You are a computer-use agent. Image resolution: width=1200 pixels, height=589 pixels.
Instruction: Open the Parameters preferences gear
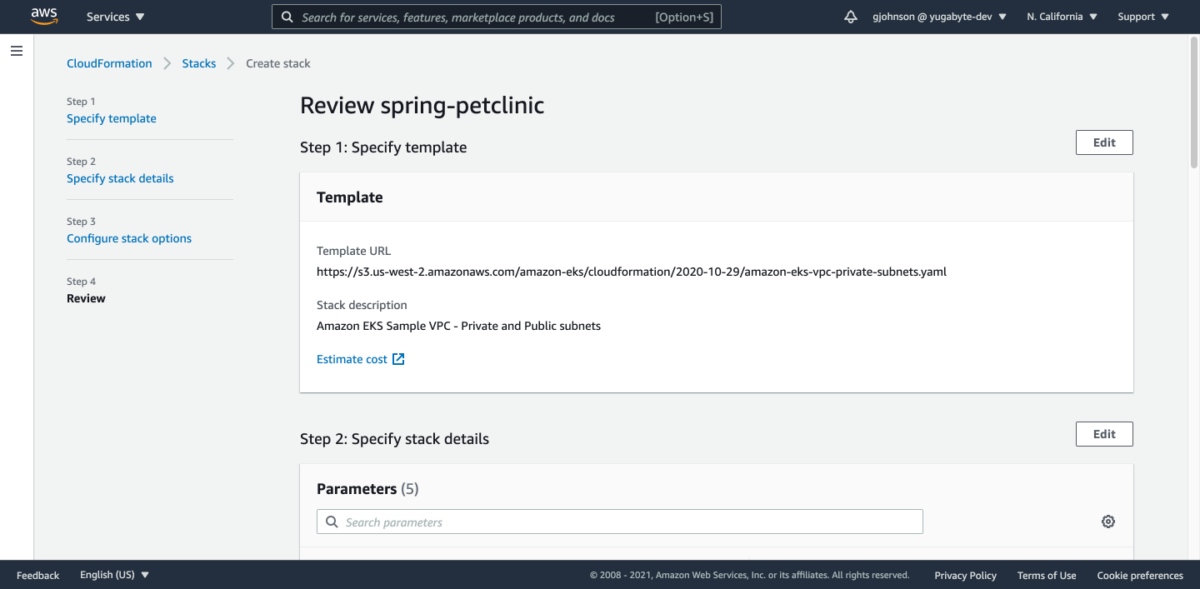[1107, 521]
